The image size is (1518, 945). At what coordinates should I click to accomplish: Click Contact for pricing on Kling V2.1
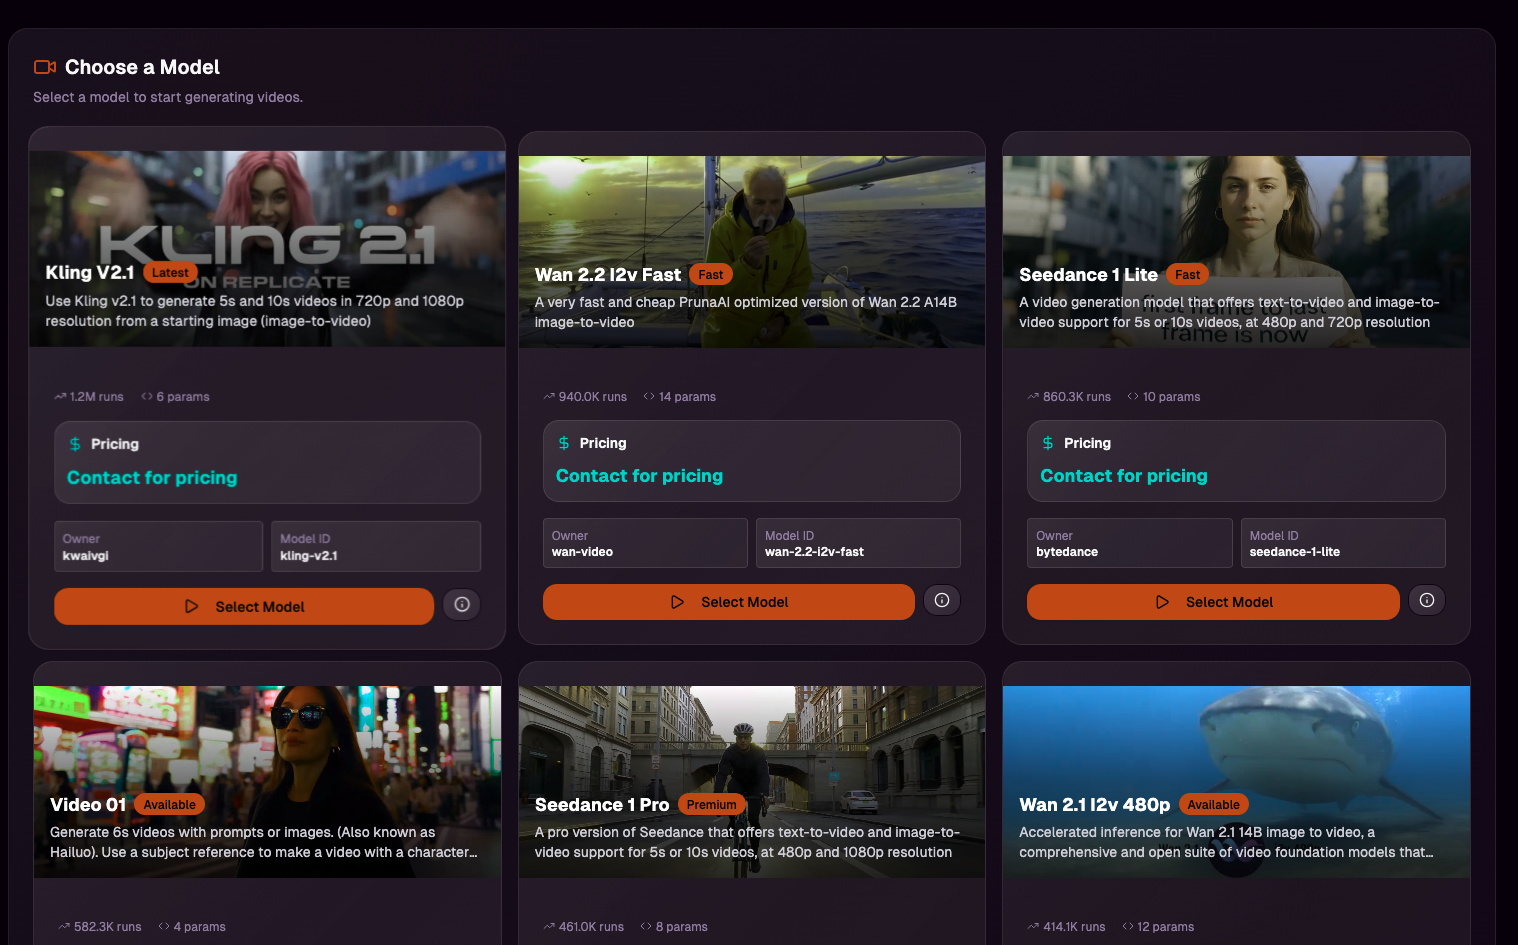(x=152, y=478)
